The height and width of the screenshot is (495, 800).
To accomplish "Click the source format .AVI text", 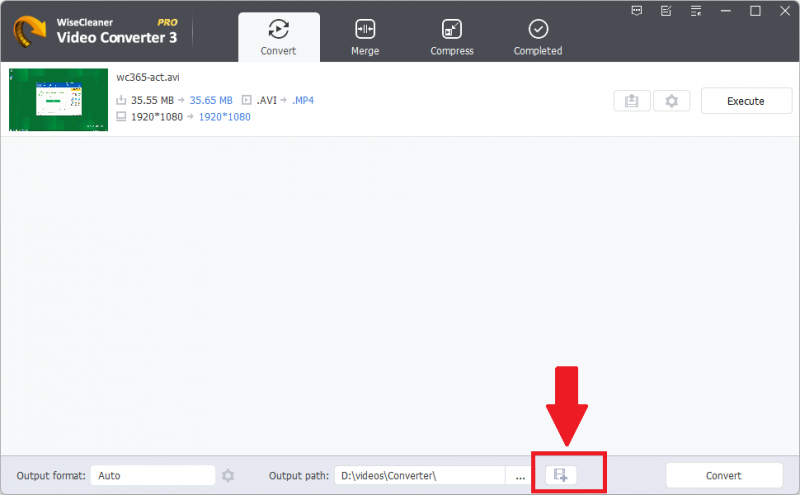I will 266,101.
